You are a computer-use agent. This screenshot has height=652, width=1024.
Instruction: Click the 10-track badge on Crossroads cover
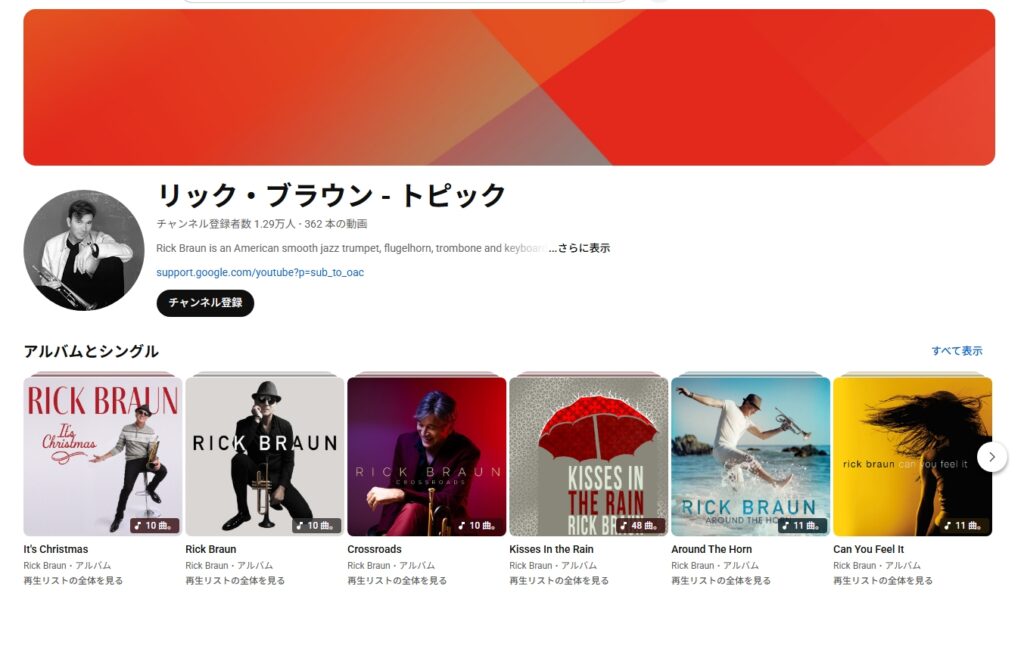pyautogui.click(x=478, y=525)
